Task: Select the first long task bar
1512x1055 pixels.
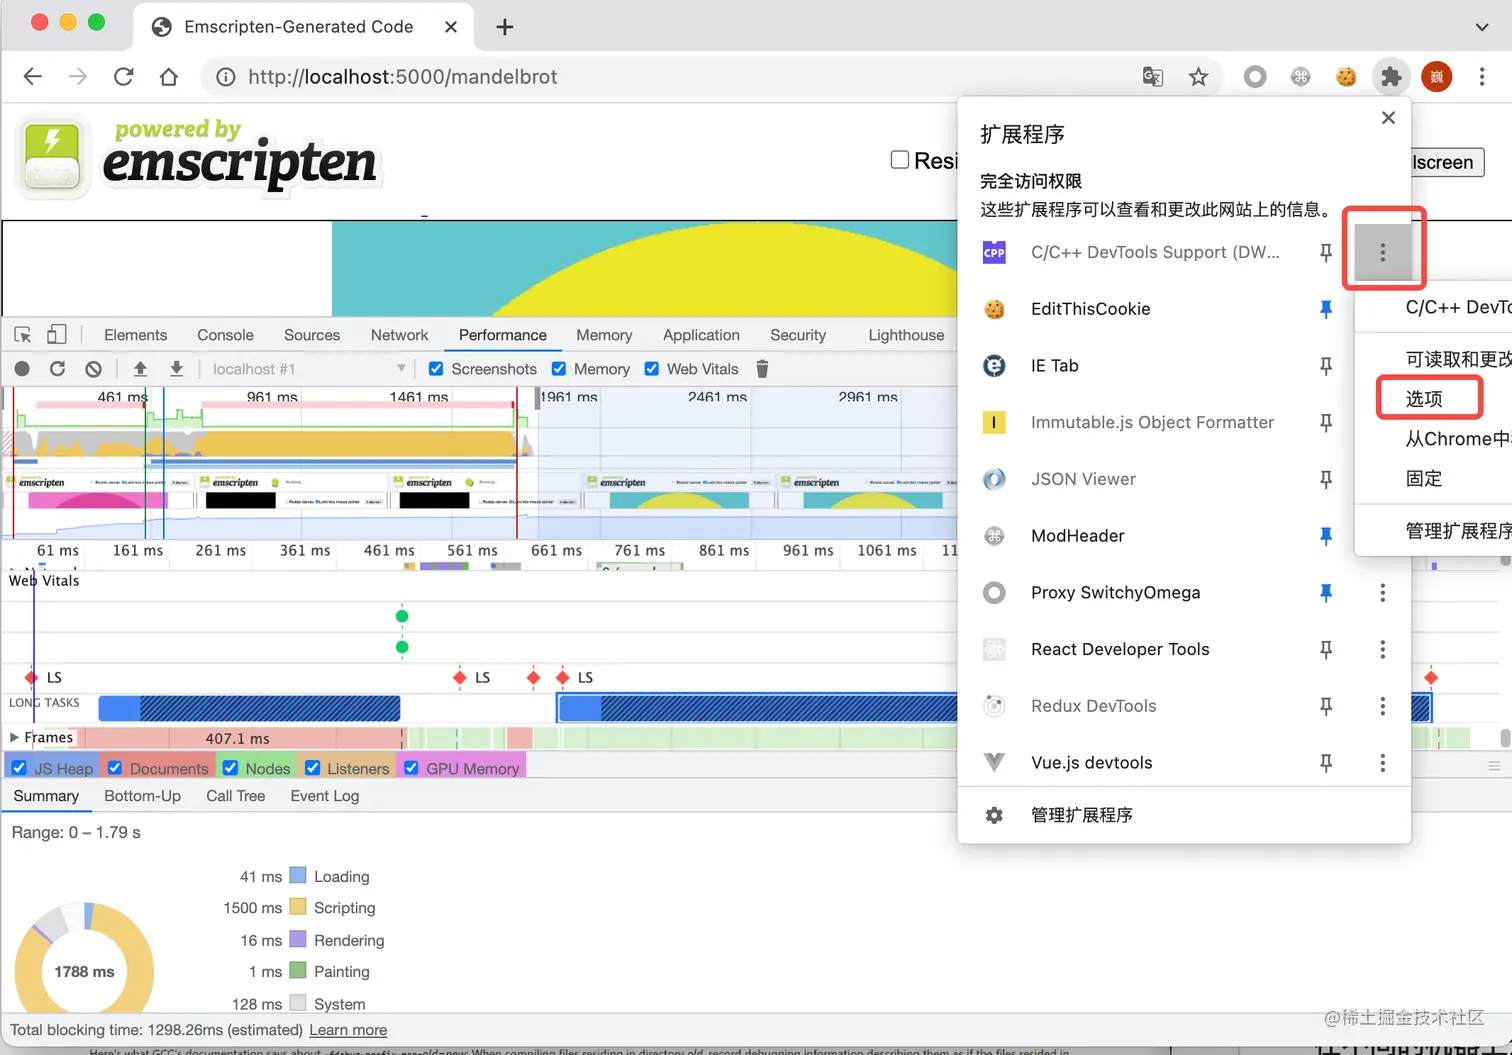Action: 249,708
